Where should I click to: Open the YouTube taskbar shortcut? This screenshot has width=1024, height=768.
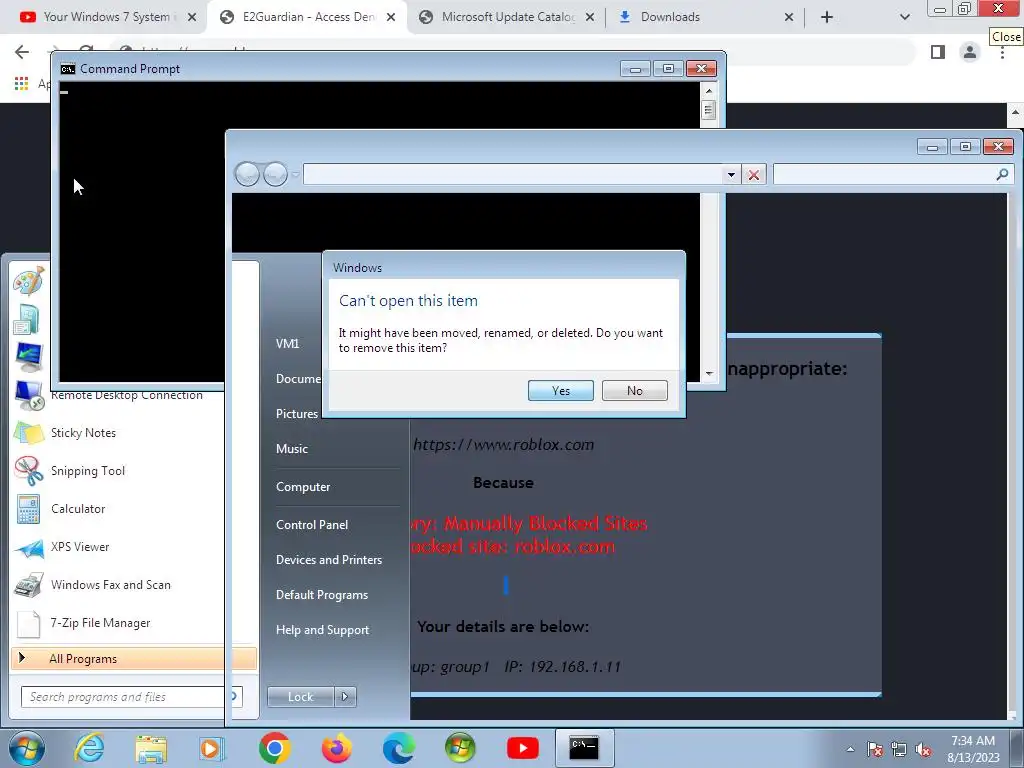pyautogui.click(x=522, y=748)
